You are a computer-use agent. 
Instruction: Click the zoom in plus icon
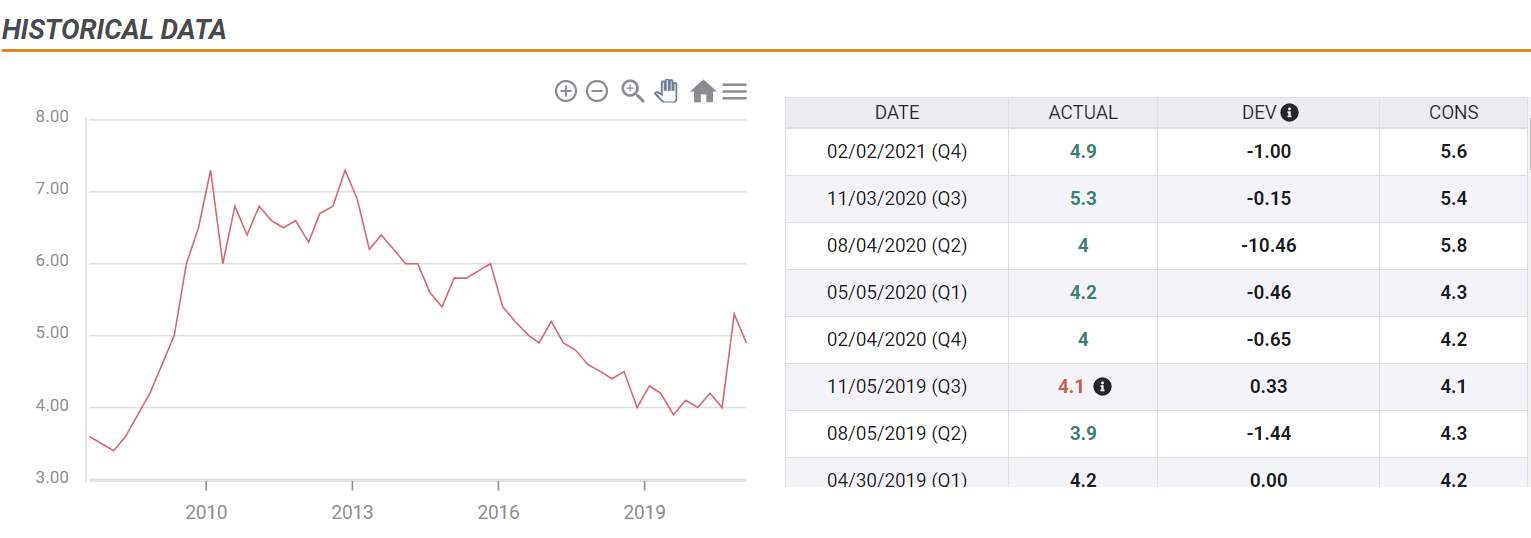[x=566, y=92]
